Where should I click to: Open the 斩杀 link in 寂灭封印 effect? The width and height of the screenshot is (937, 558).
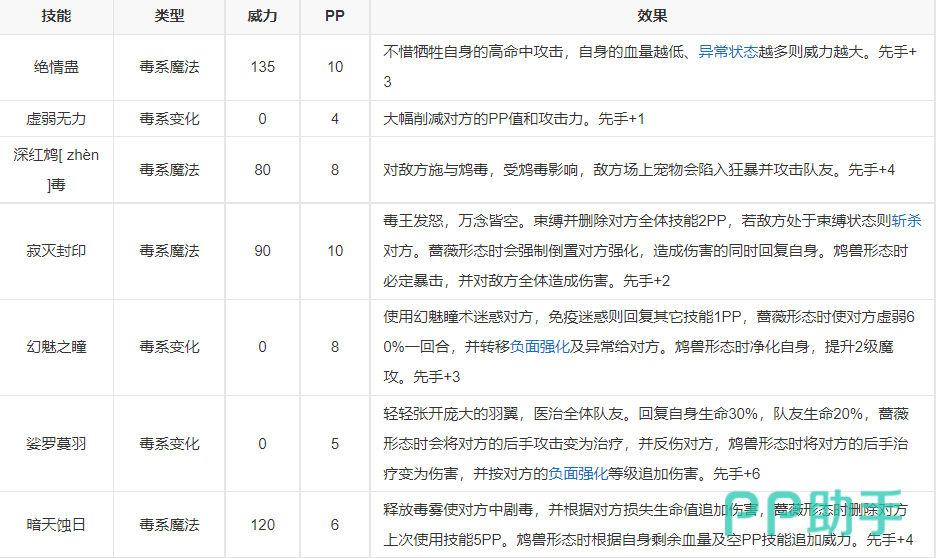[907, 221]
